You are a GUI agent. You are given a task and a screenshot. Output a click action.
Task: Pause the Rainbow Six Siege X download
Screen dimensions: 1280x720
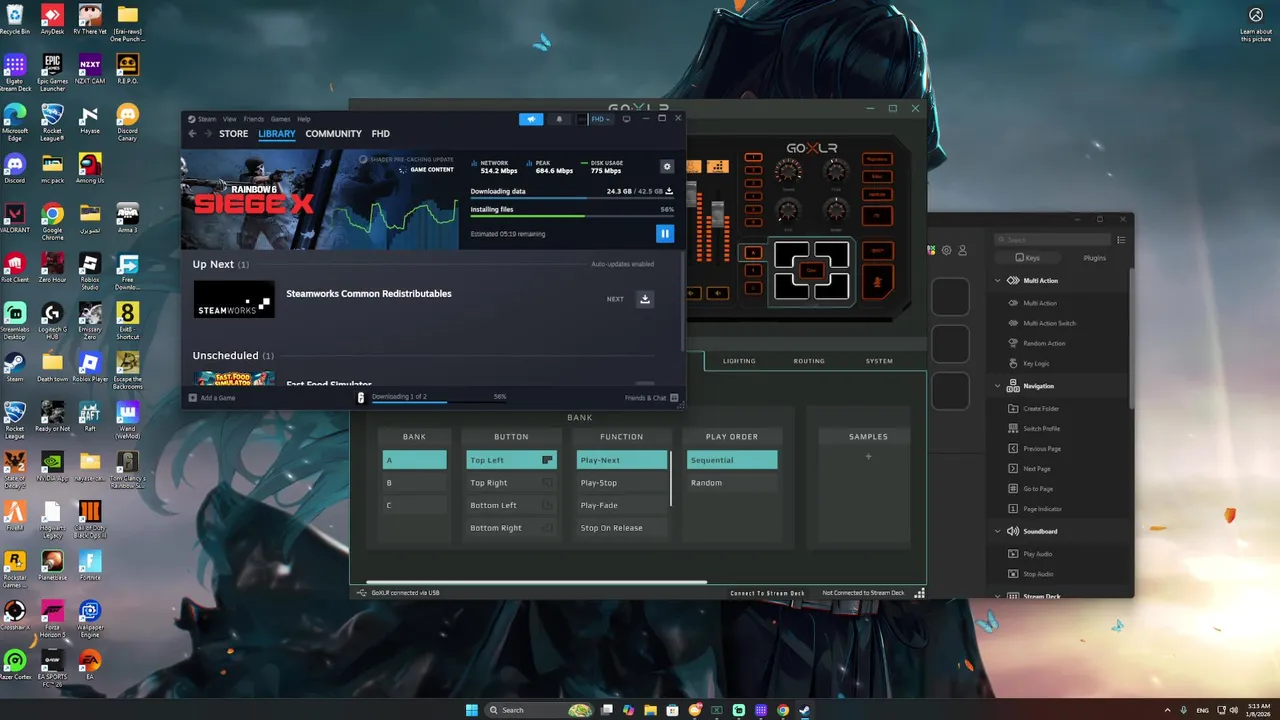(x=665, y=233)
